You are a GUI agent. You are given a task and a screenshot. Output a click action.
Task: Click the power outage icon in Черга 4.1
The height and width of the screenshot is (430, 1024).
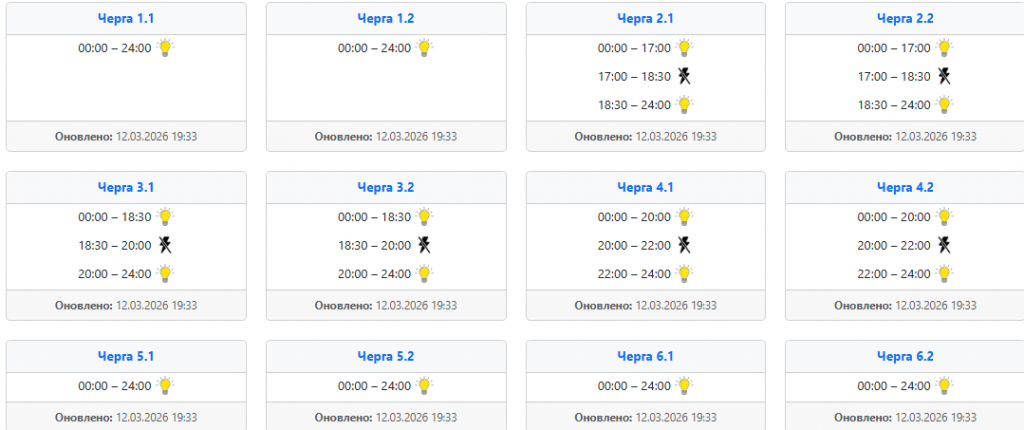(x=684, y=245)
